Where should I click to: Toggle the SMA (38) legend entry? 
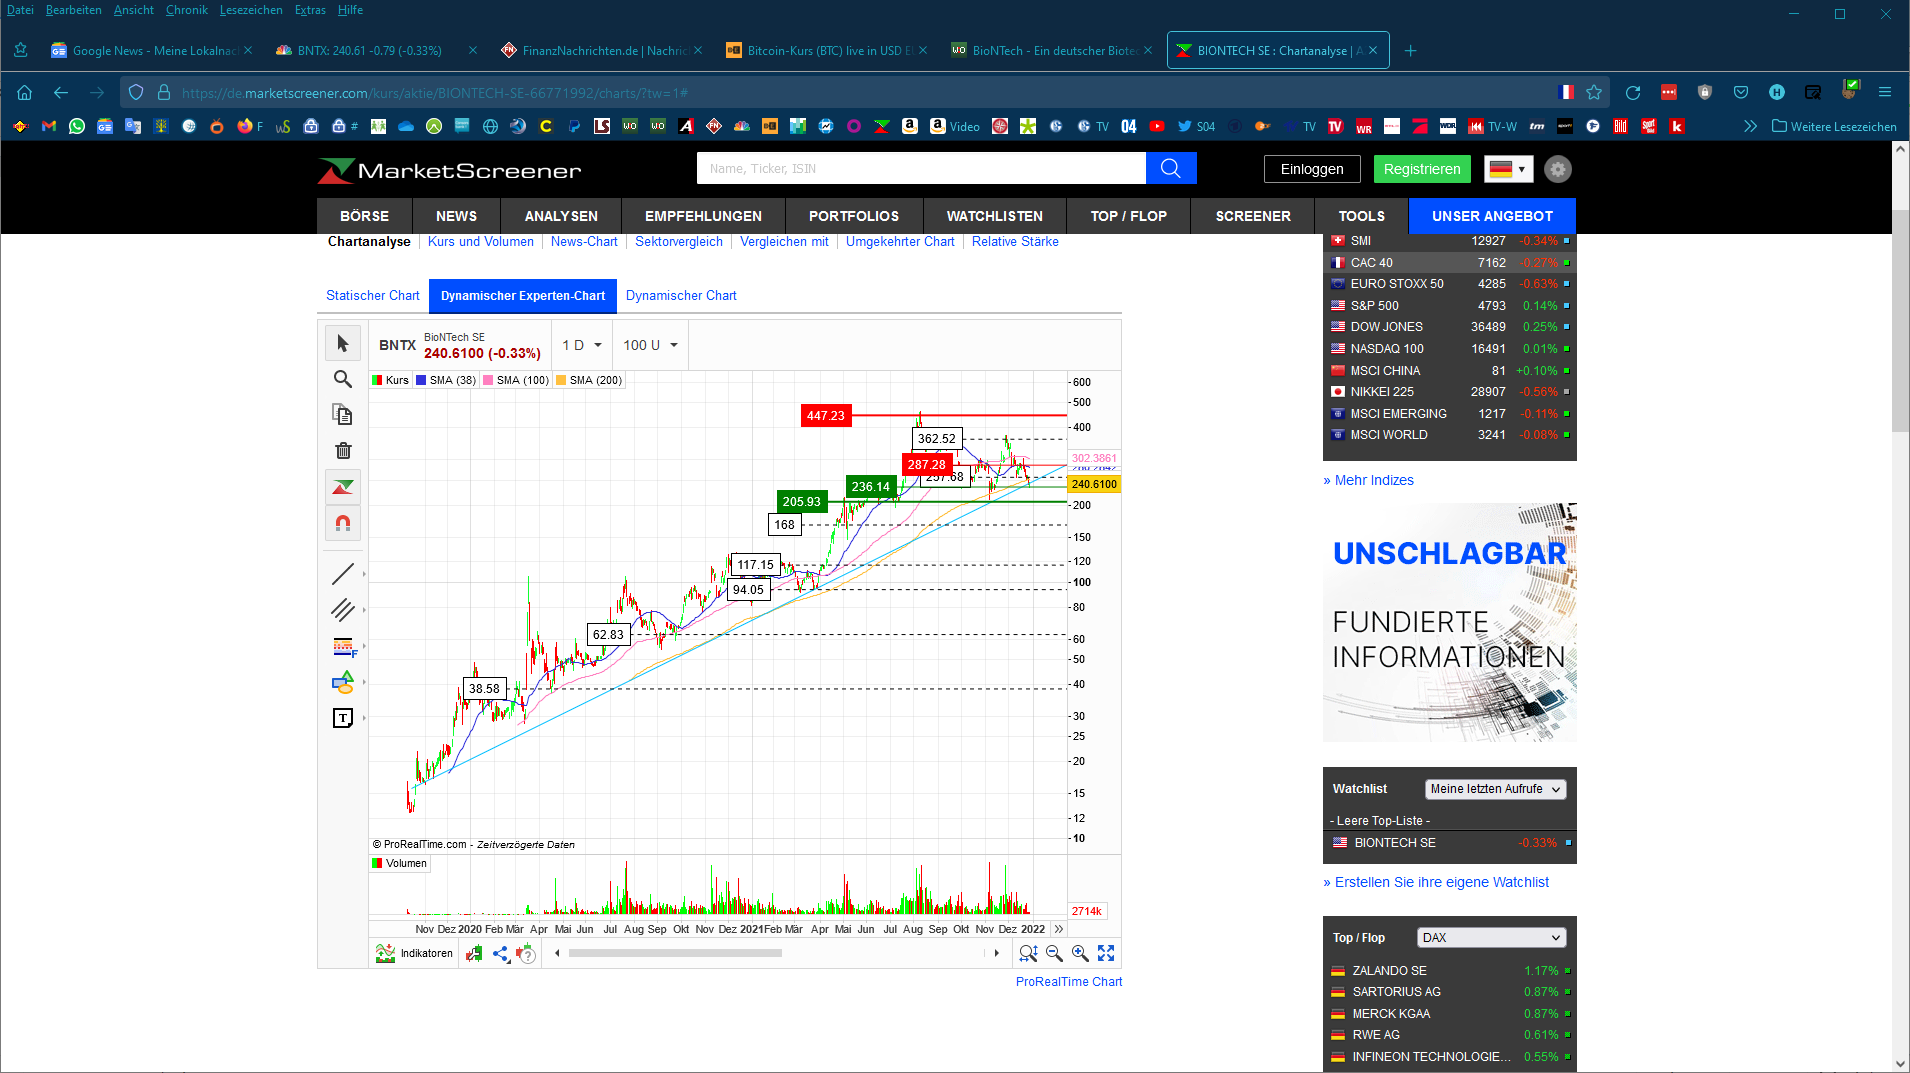446,380
